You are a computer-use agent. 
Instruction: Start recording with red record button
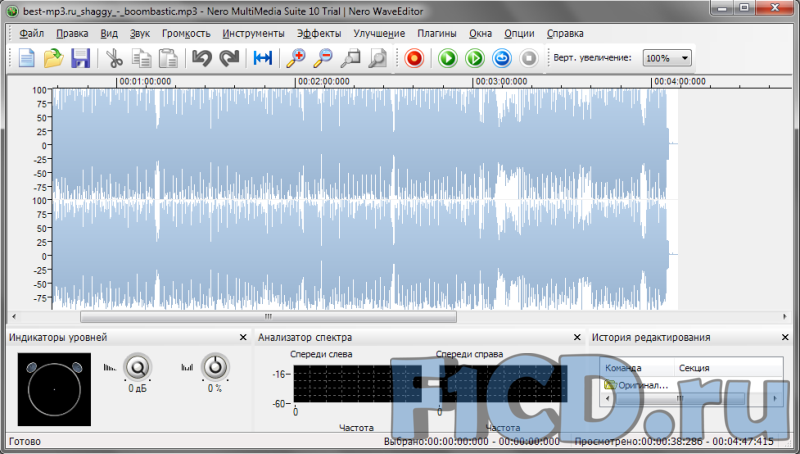tap(414, 58)
